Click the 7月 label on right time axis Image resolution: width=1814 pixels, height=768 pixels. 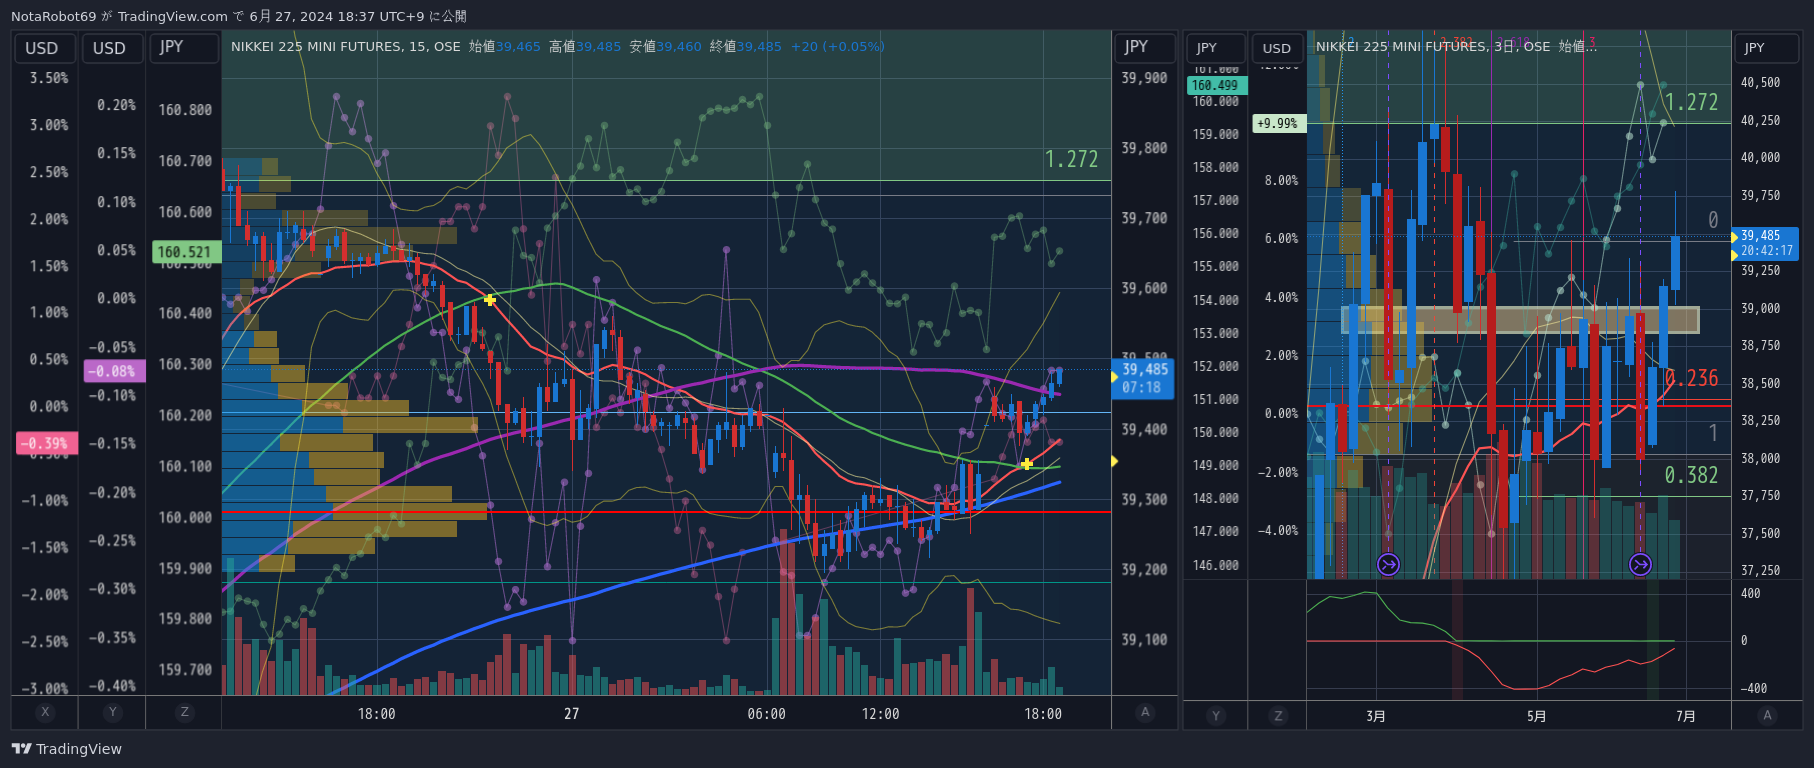tap(1686, 716)
